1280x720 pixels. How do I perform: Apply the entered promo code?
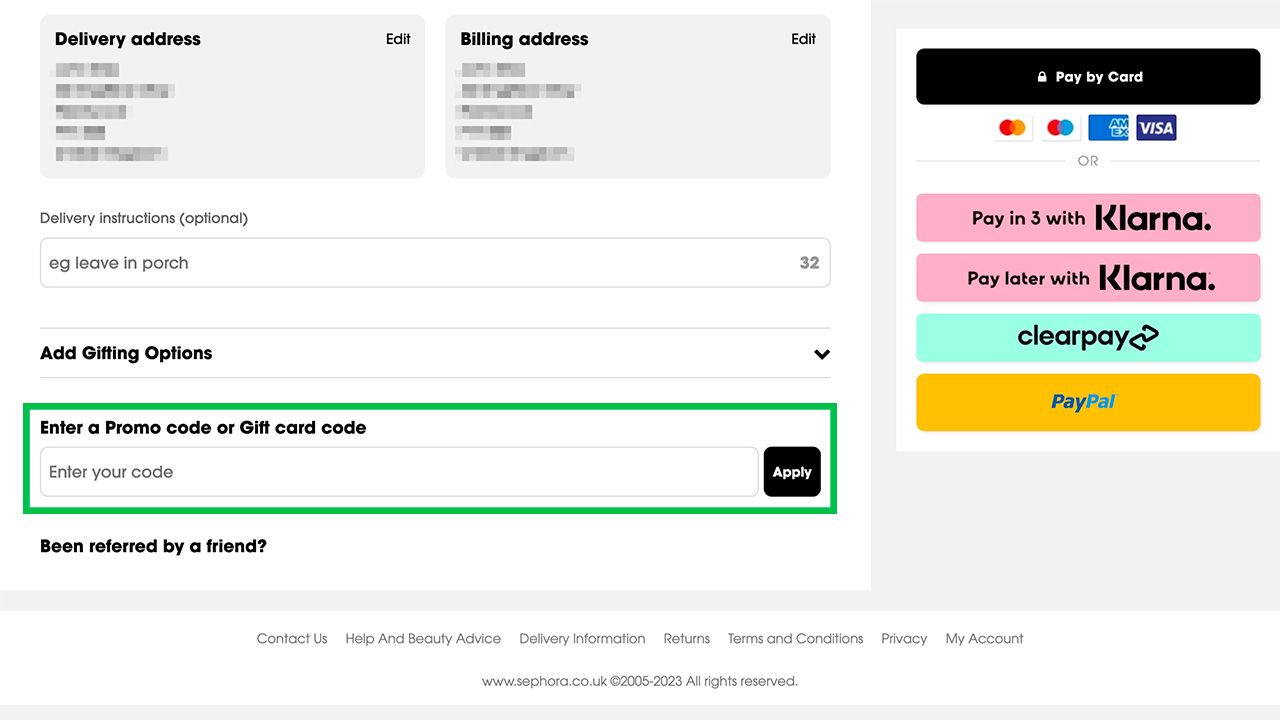pyautogui.click(x=792, y=472)
